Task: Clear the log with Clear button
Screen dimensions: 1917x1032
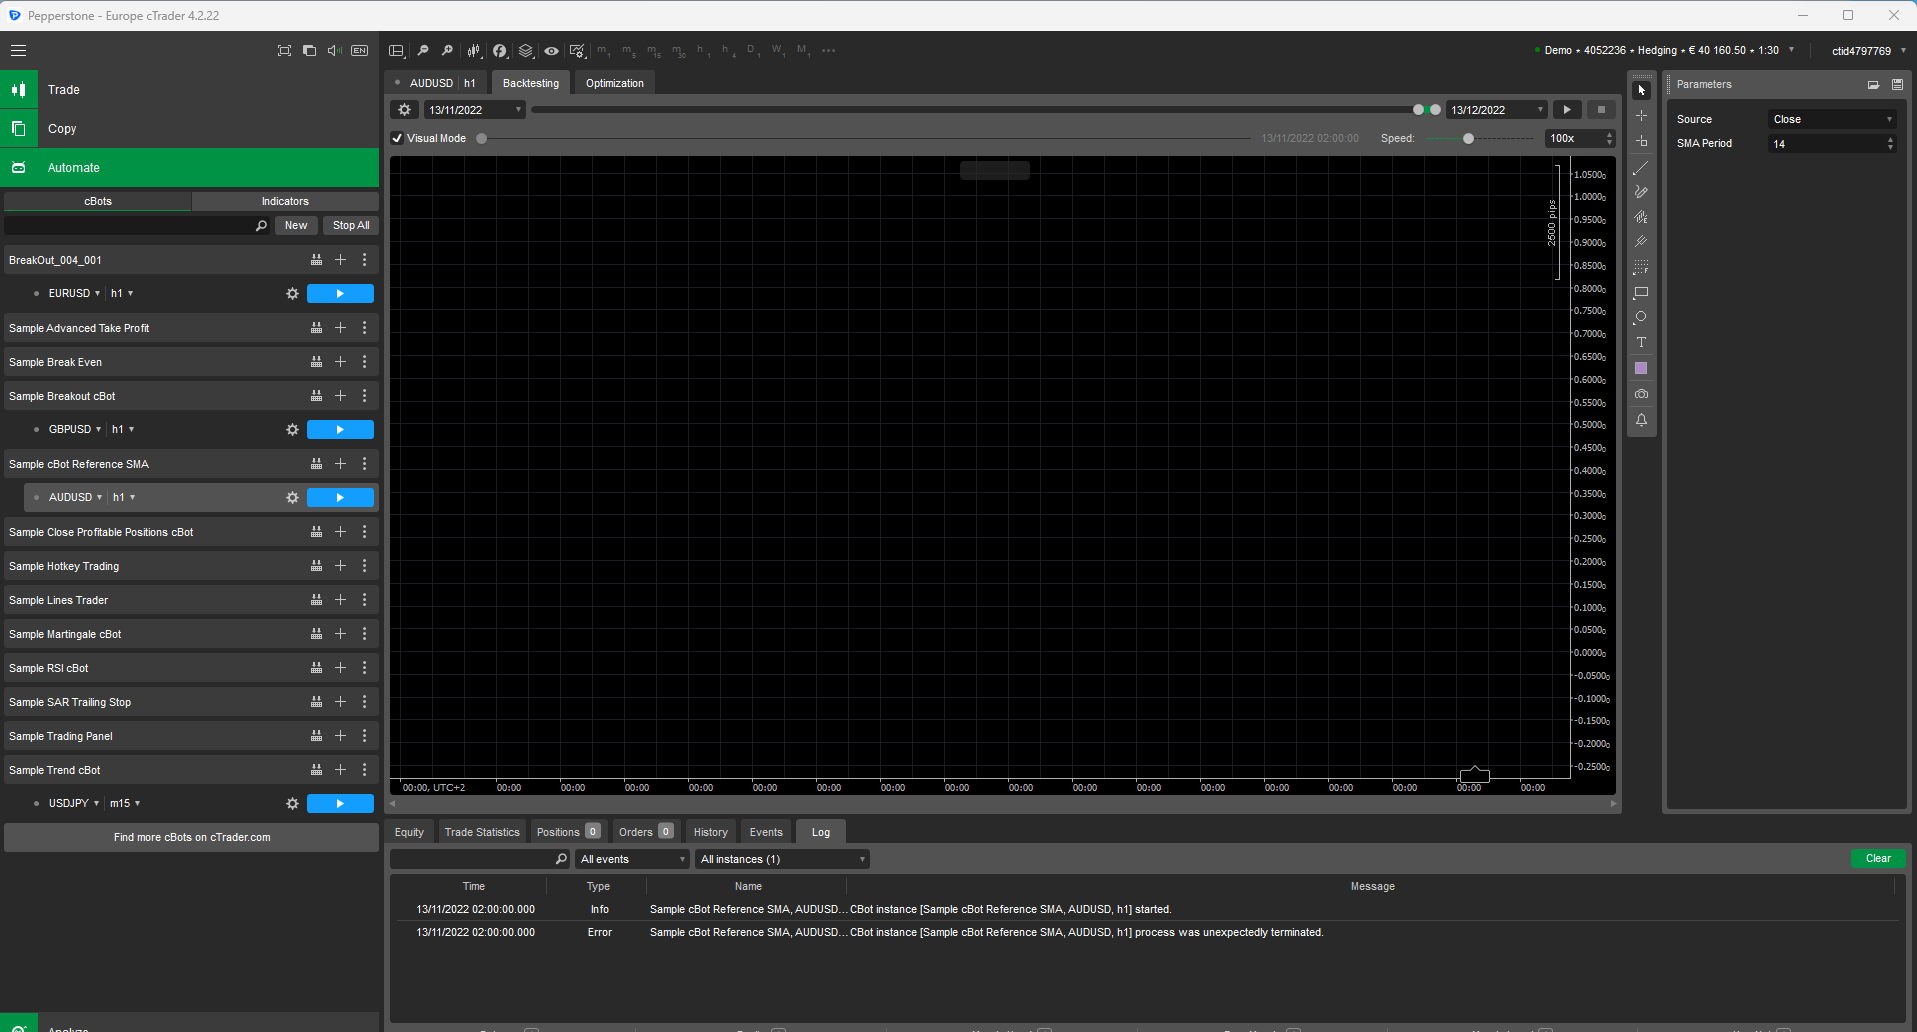Action: (1878, 858)
